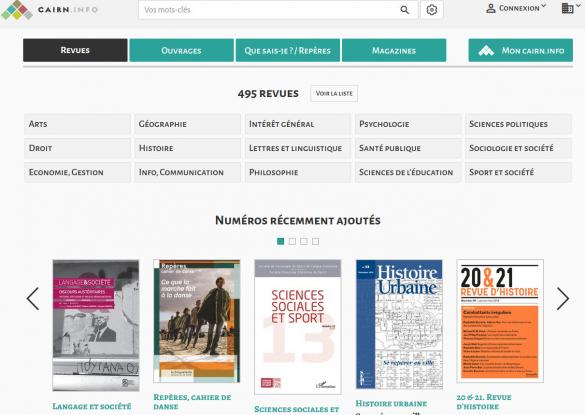The height and width of the screenshot is (415, 585).
Task: Select third carousel page indicator
Action: [304, 241]
